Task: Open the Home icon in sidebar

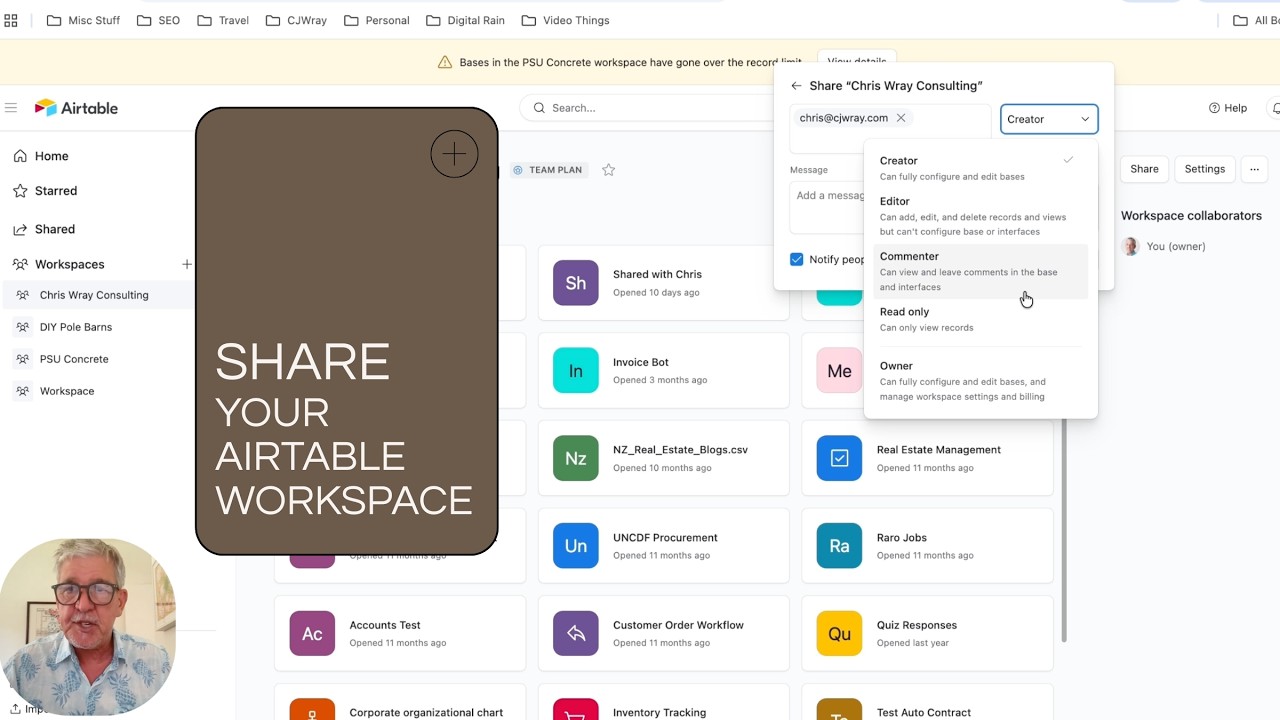Action: (20, 156)
